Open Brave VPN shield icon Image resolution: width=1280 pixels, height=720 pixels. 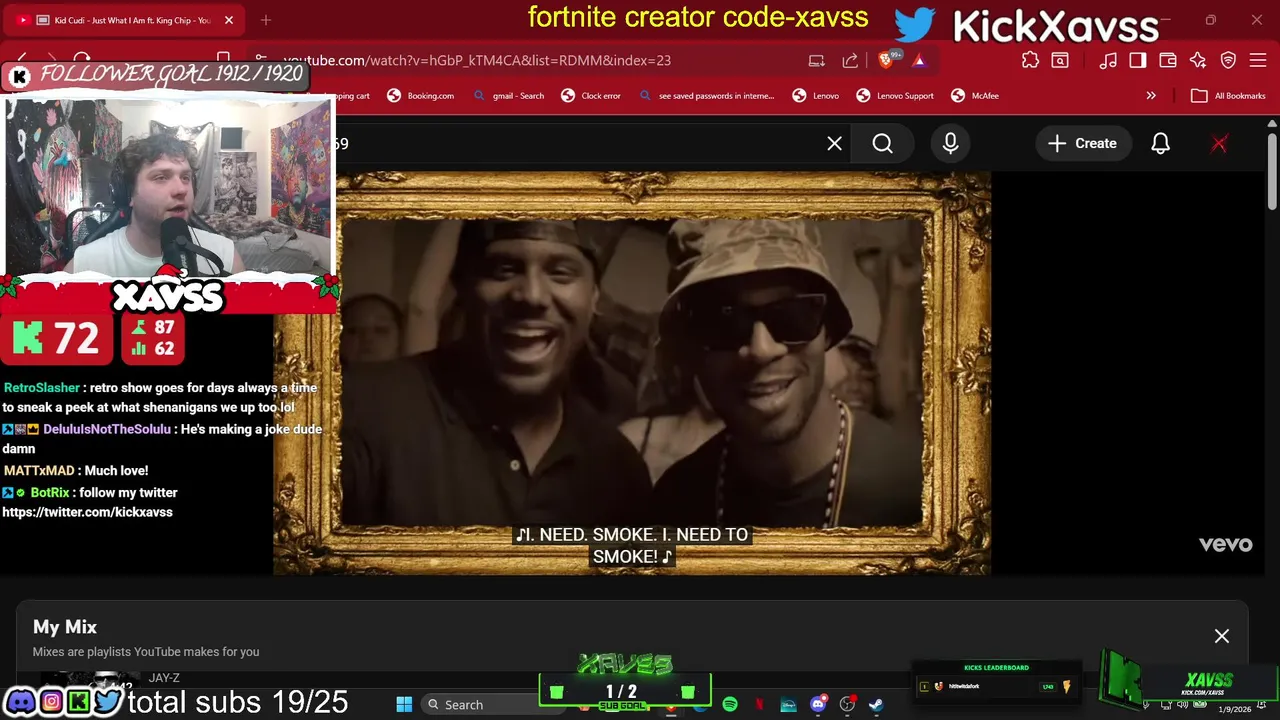point(1228,60)
